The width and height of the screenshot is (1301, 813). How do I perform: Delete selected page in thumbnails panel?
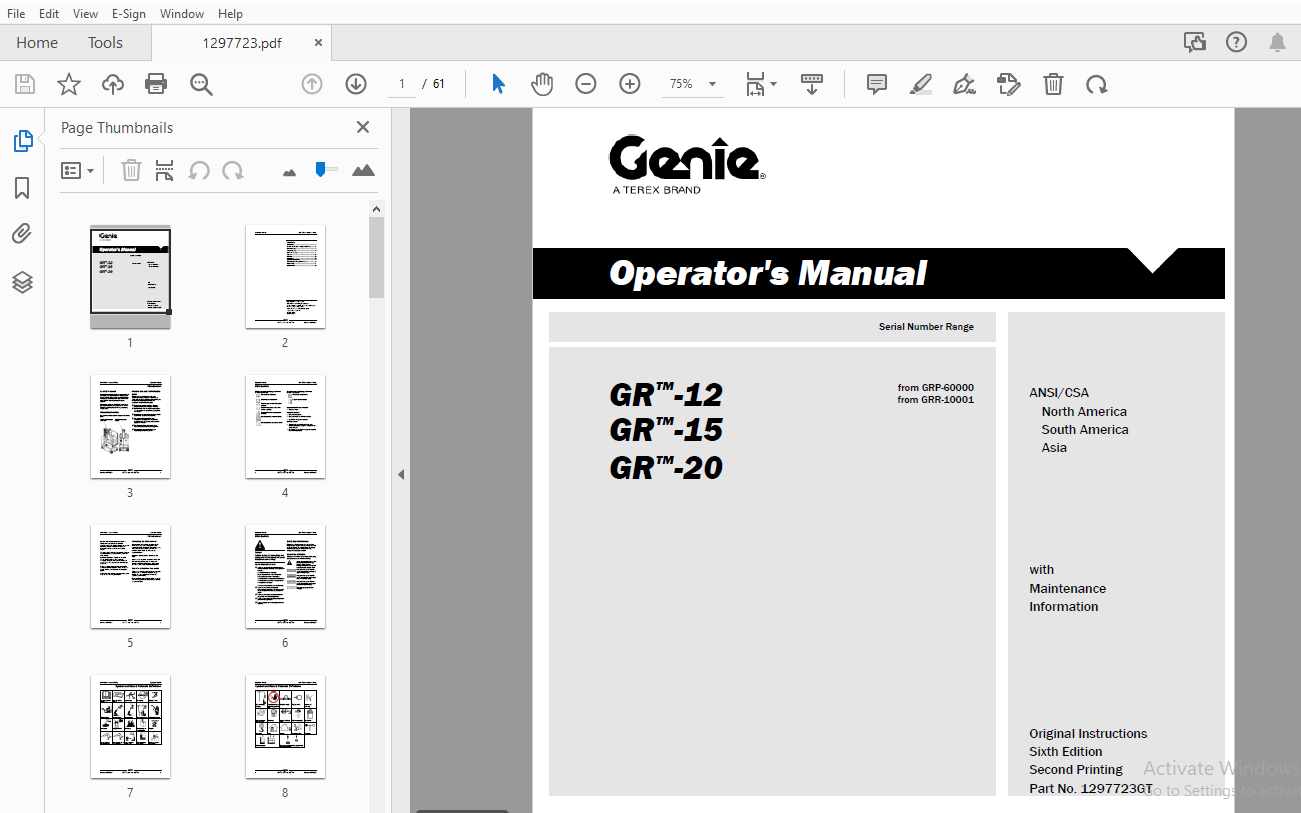[131, 170]
